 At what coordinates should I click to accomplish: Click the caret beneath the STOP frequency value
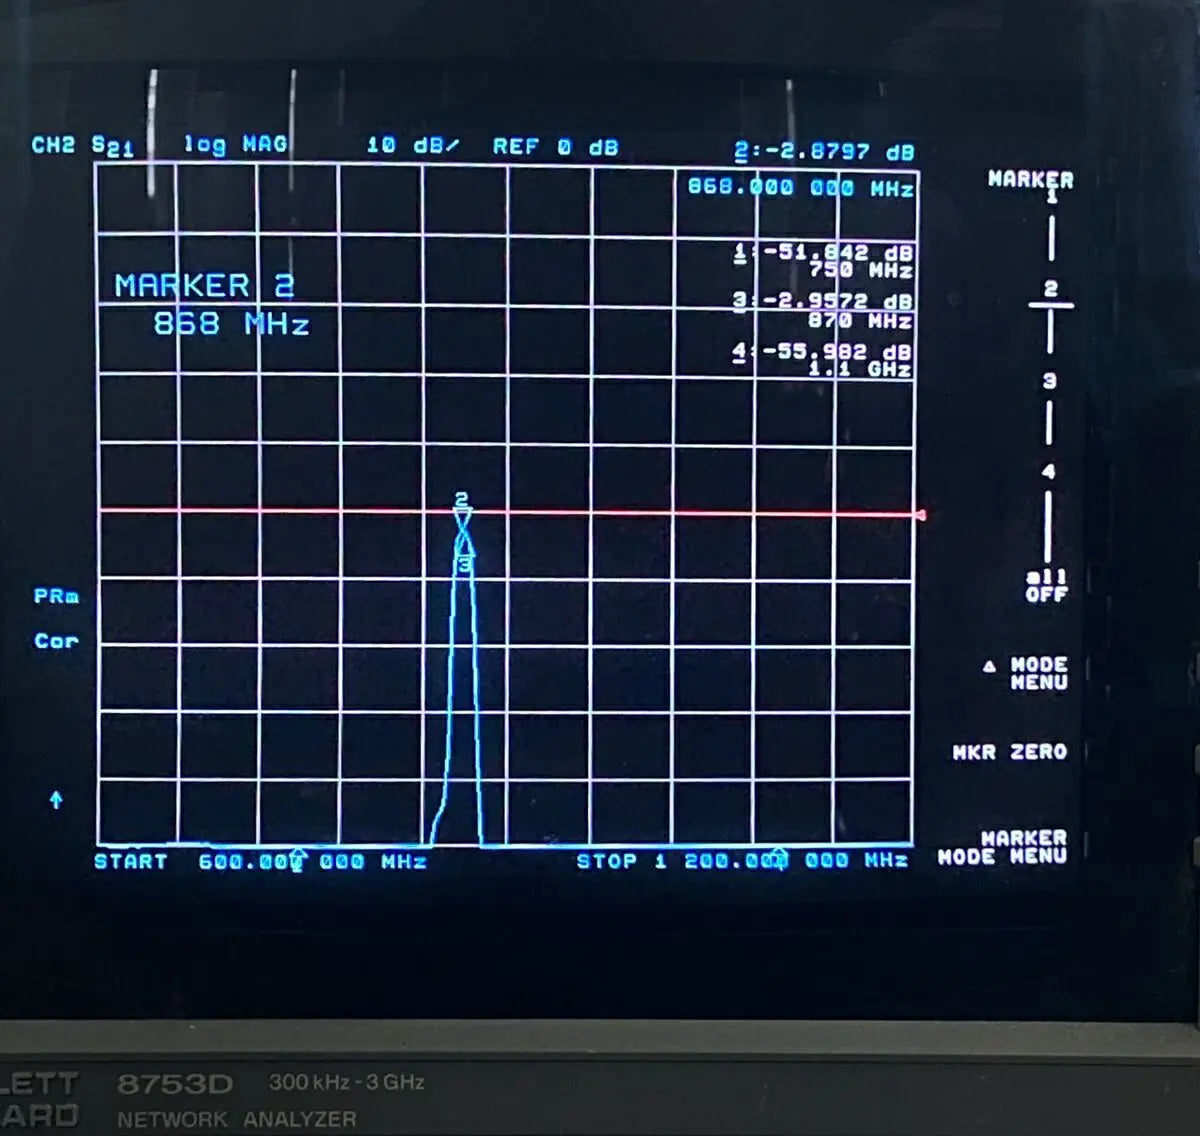point(778,858)
